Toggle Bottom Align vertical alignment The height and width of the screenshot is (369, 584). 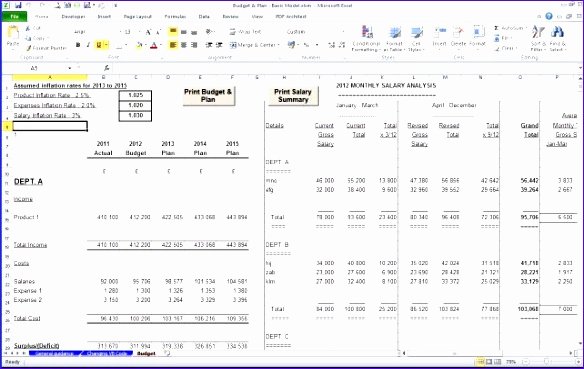pos(194,32)
